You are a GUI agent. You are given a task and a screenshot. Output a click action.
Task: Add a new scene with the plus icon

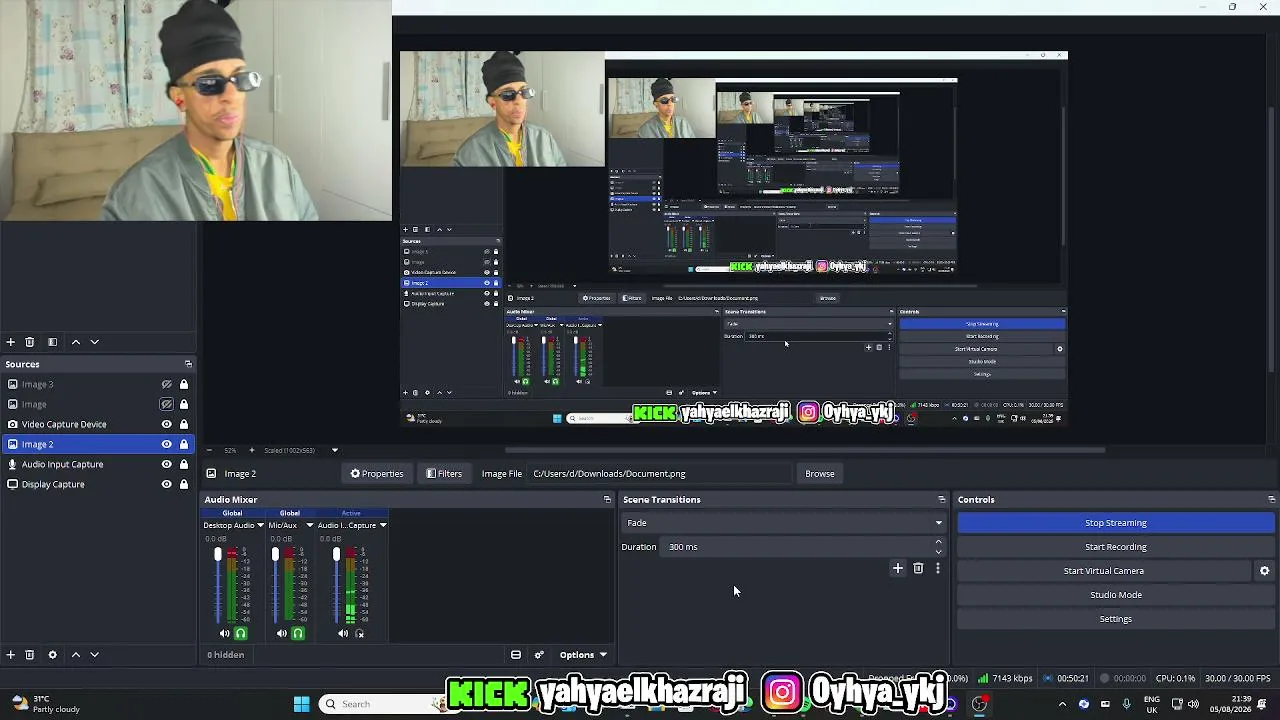10,342
